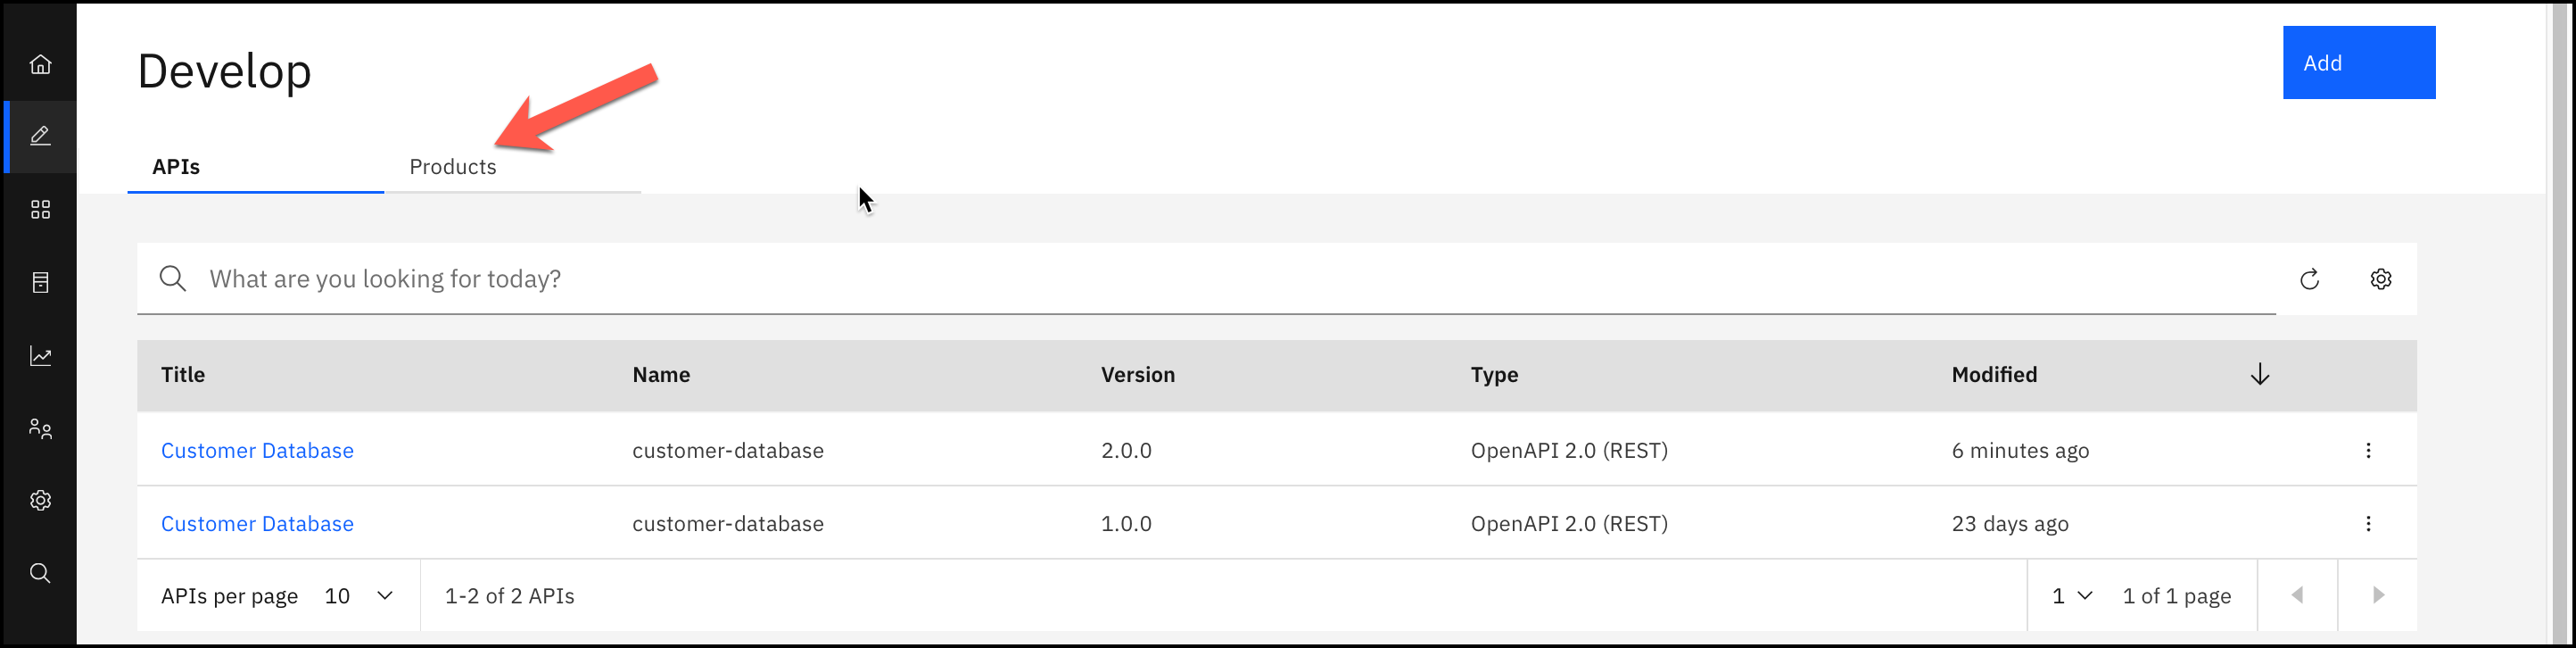Click the blue Add button
This screenshot has height=648, width=2576.
click(x=2358, y=63)
